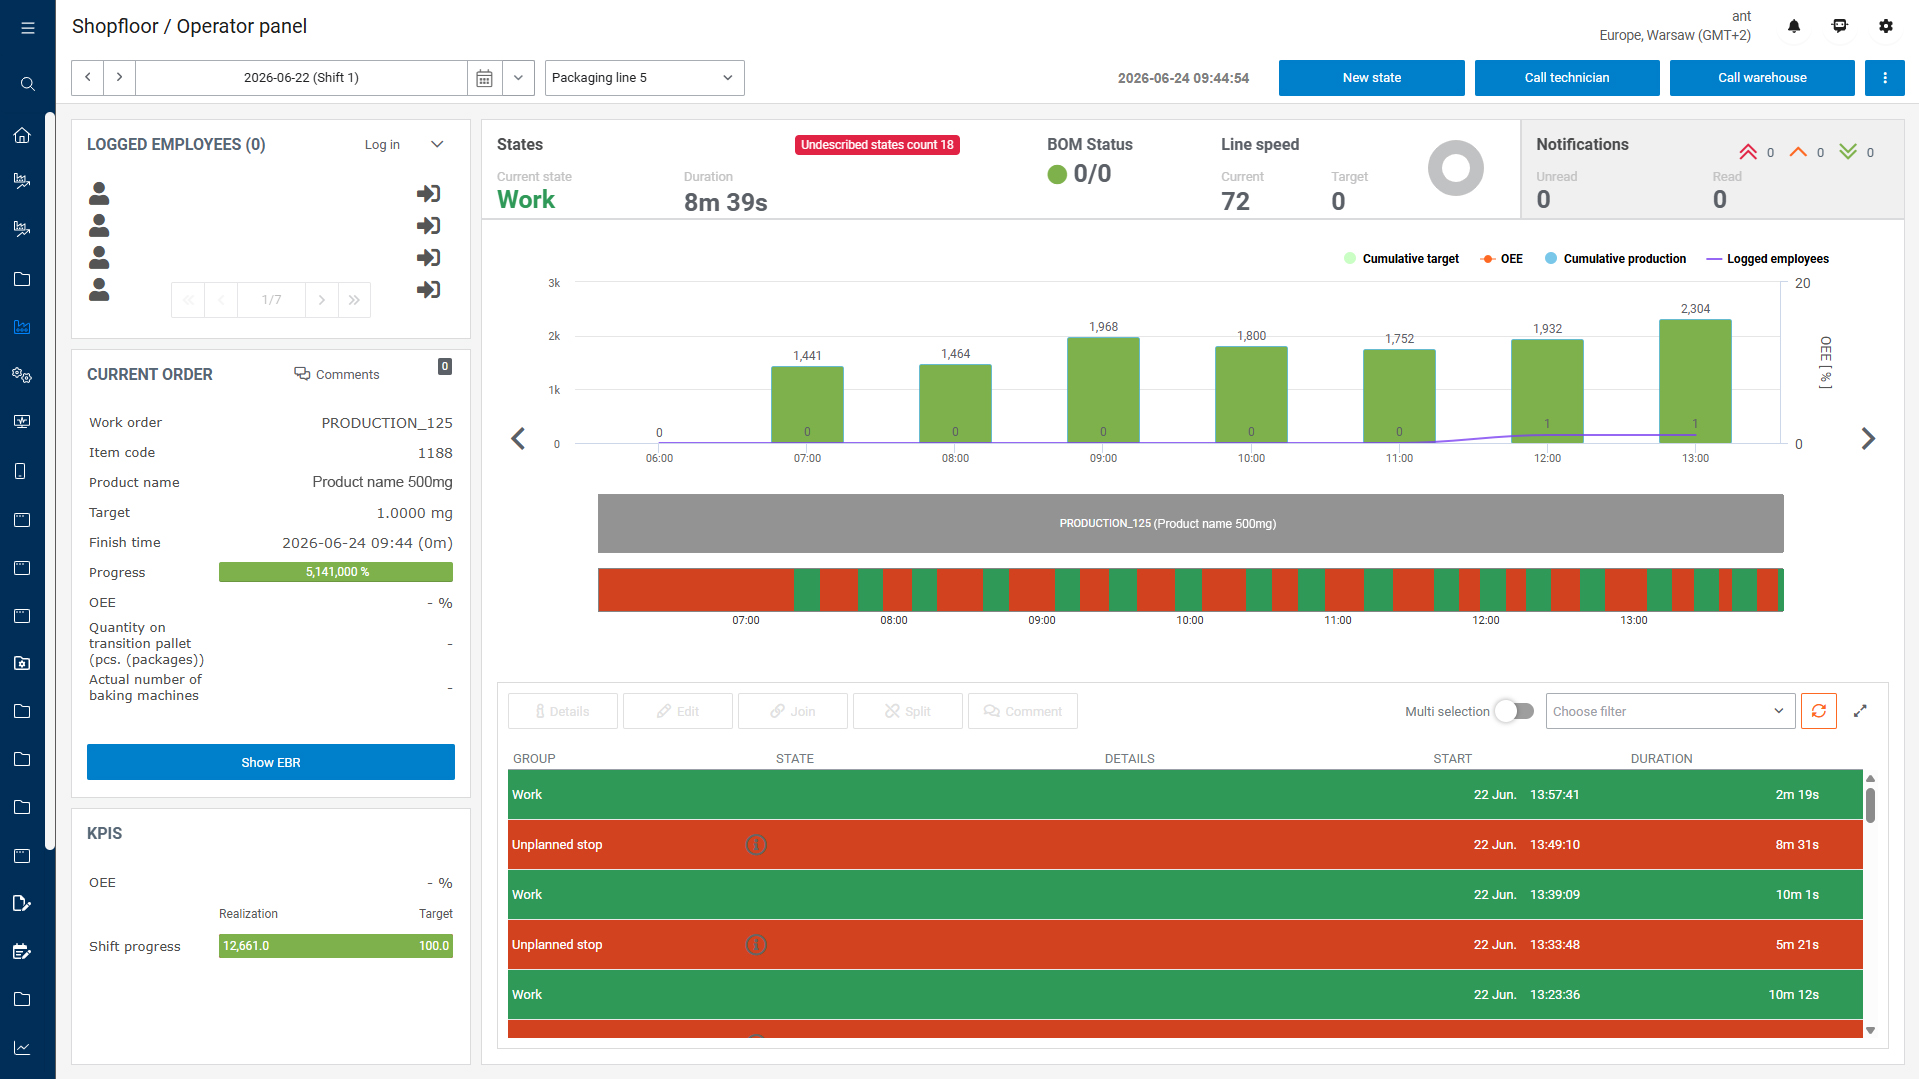The width and height of the screenshot is (1919, 1079).
Task: Open the chat messages icon
Action: [x=1840, y=27]
